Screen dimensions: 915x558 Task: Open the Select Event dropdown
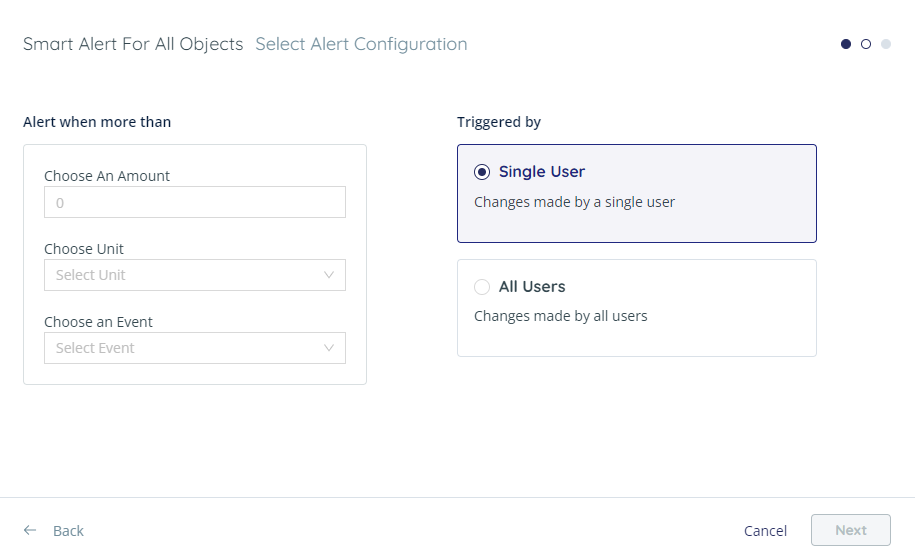[195, 348]
